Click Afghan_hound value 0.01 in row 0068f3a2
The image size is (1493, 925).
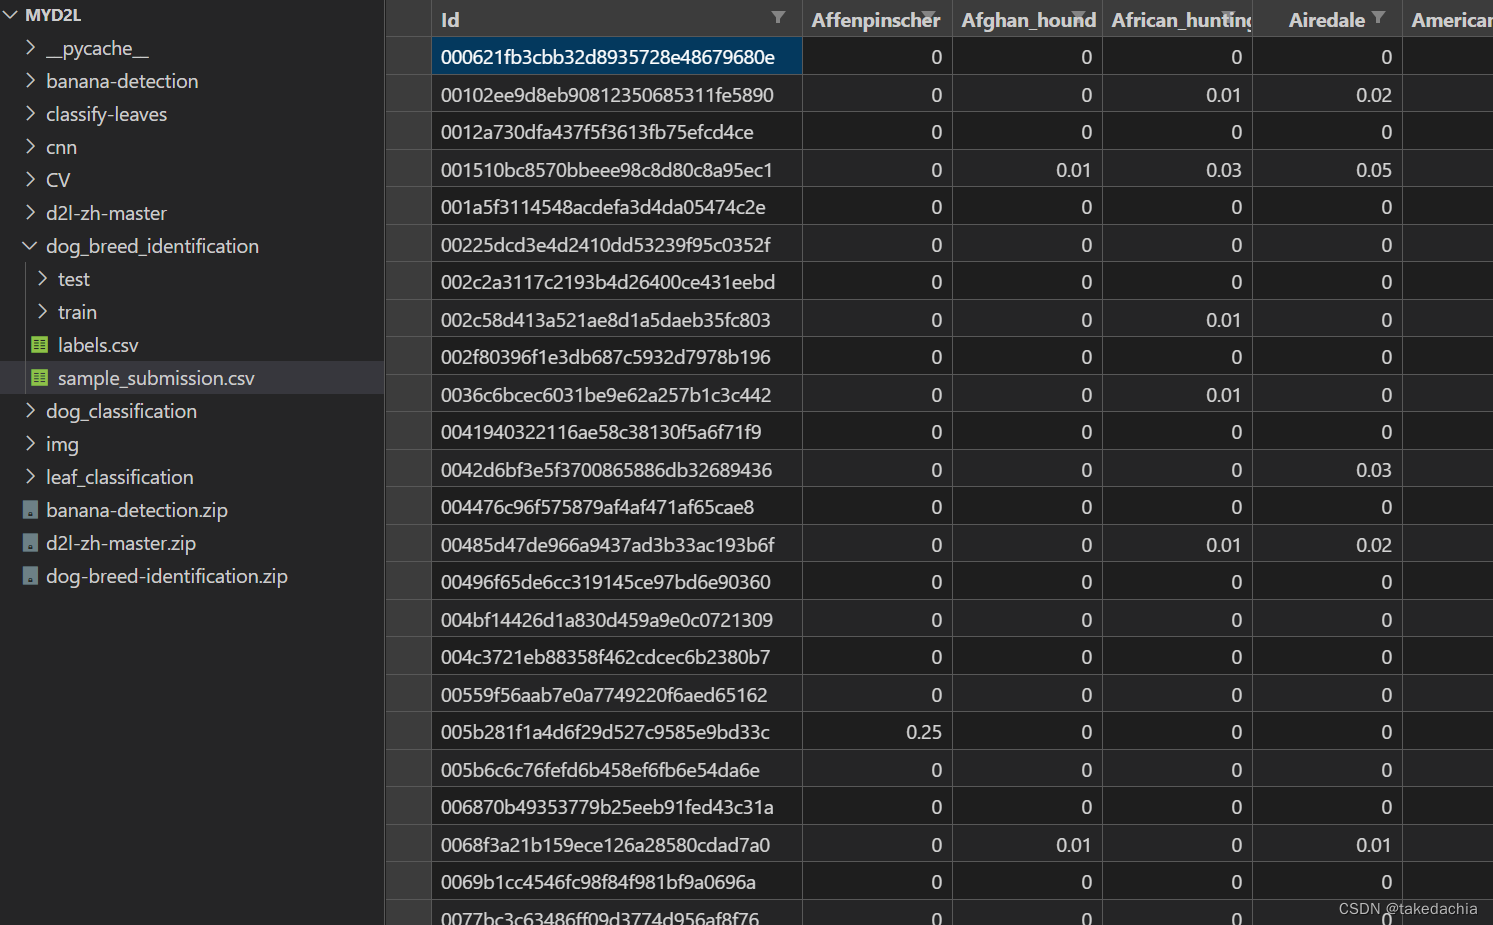point(1073,845)
